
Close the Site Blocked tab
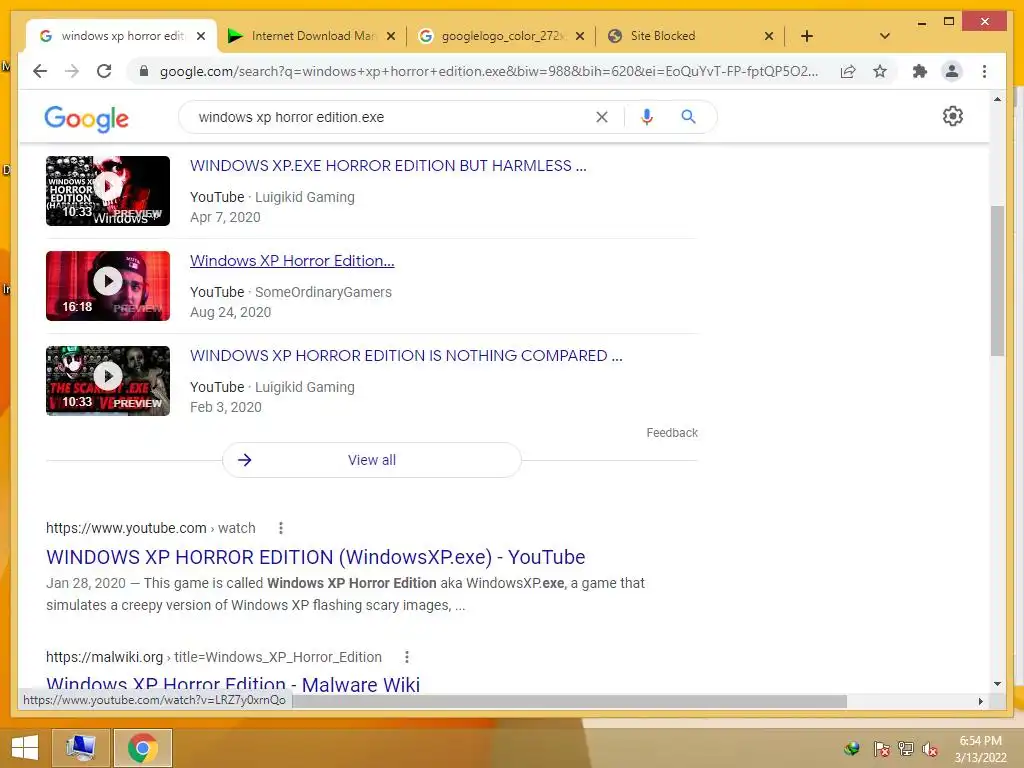click(x=769, y=36)
